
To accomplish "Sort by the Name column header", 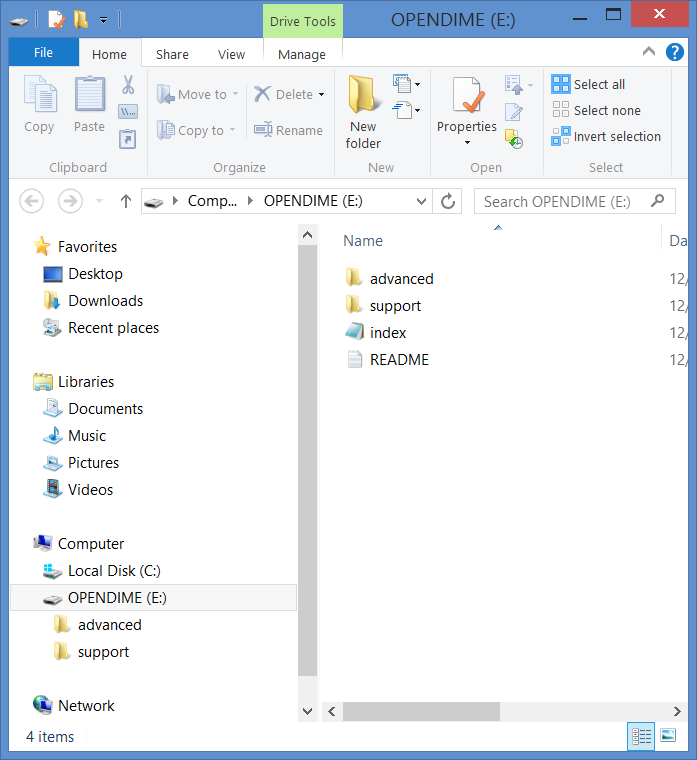I will (363, 241).
